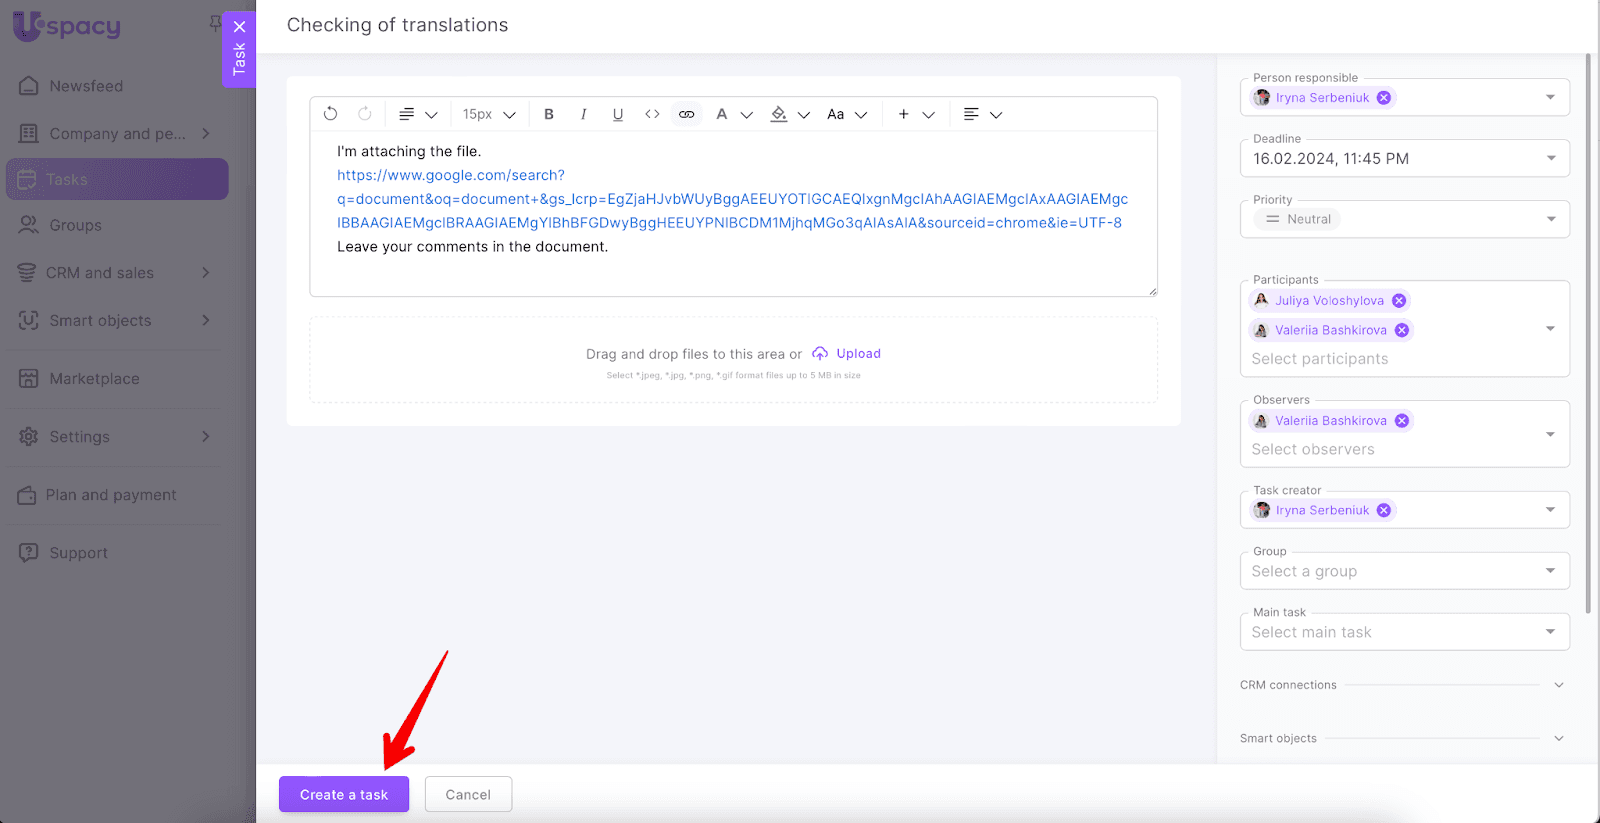Insert code block with angle-brackets icon
Viewport: 1600px width, 823px height.
tap(652, 114)
